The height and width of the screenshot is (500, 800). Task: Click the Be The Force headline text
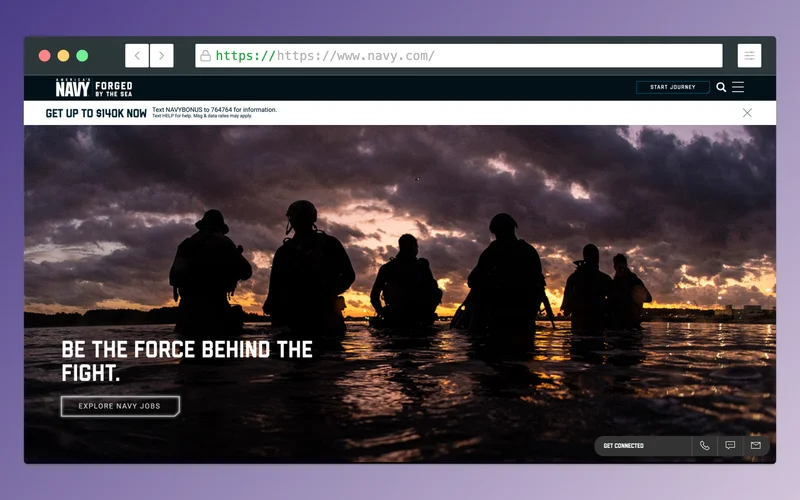coord(187,360)
